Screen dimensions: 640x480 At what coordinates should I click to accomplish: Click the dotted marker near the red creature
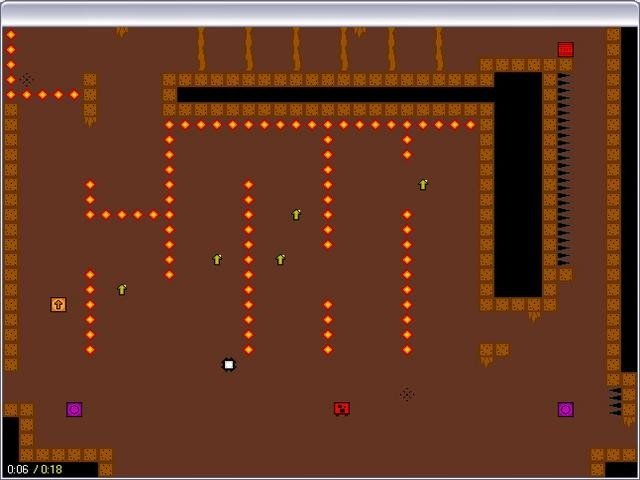pyautogui.click(x=407, y=395)
